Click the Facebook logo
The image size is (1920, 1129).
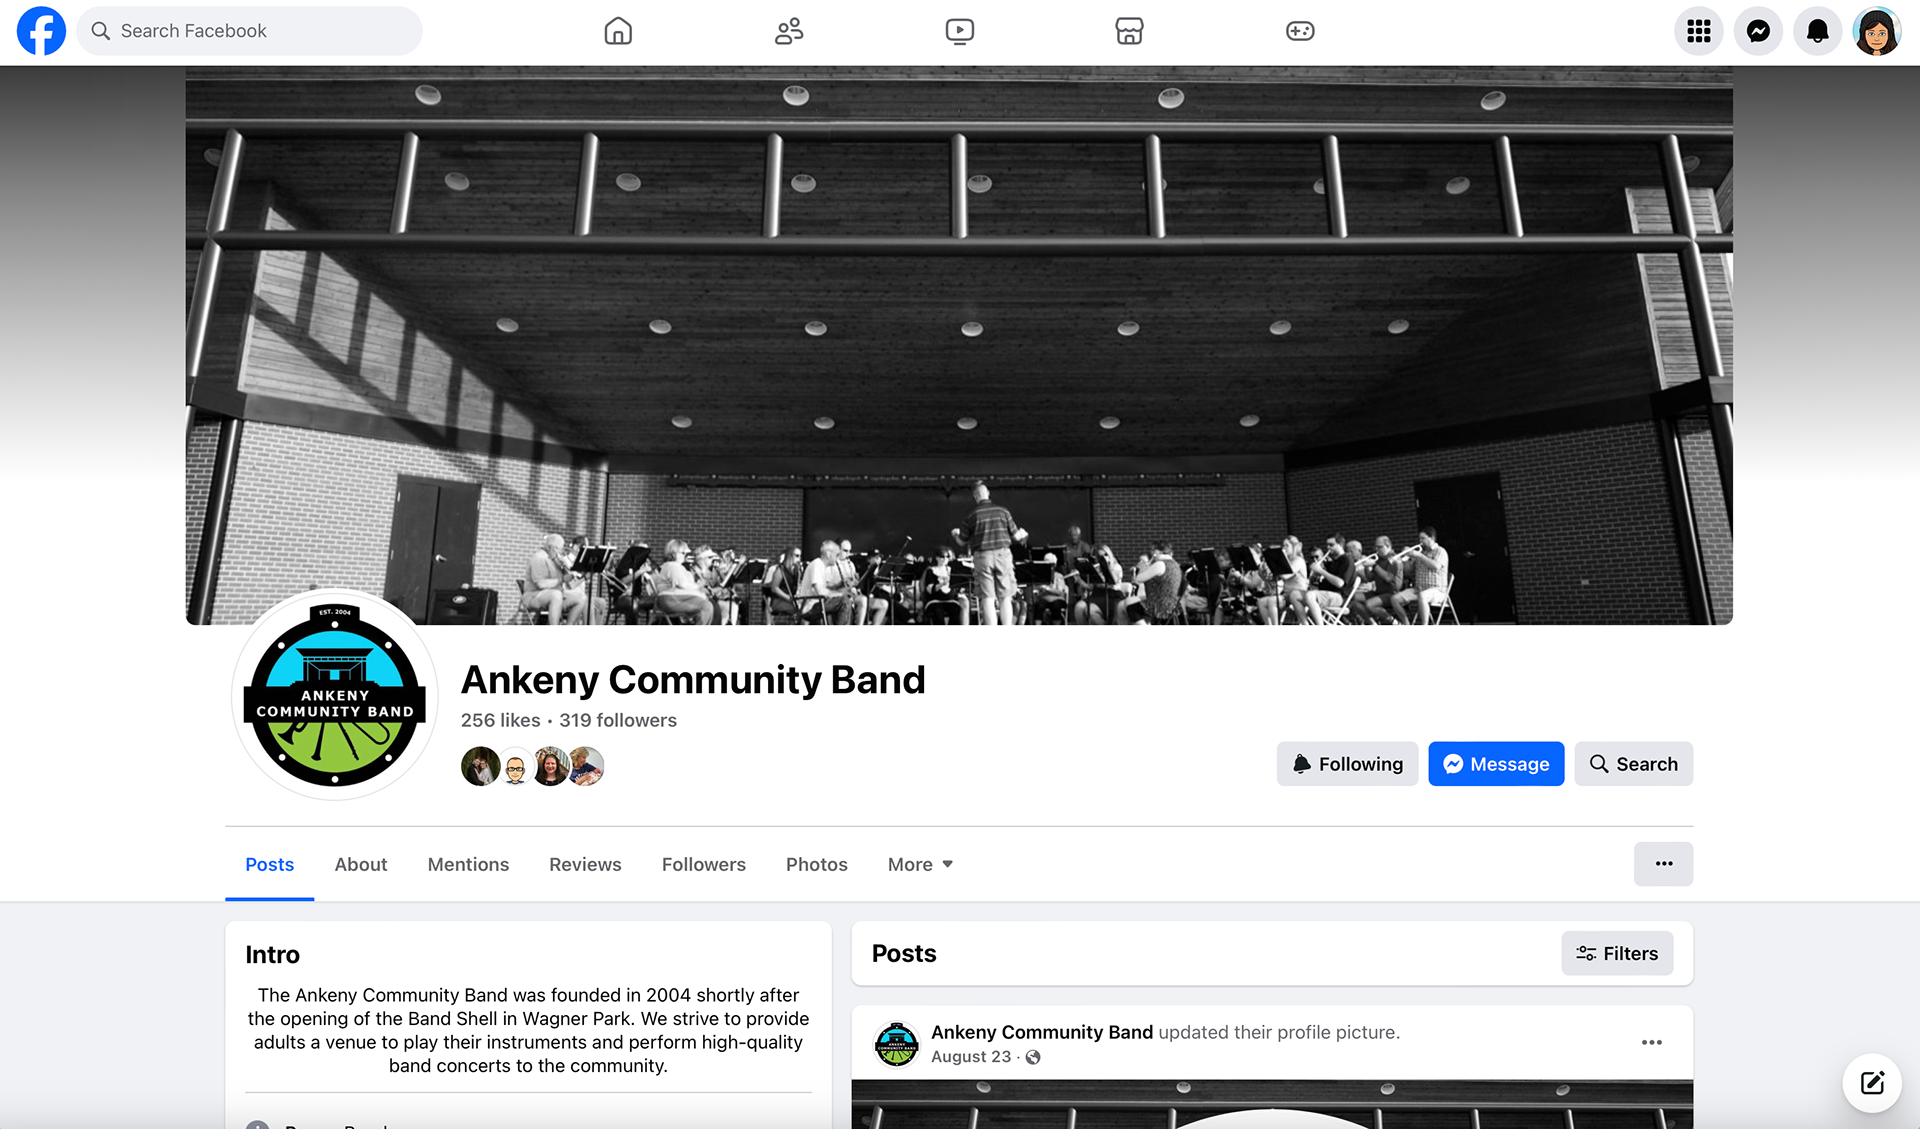41,31
